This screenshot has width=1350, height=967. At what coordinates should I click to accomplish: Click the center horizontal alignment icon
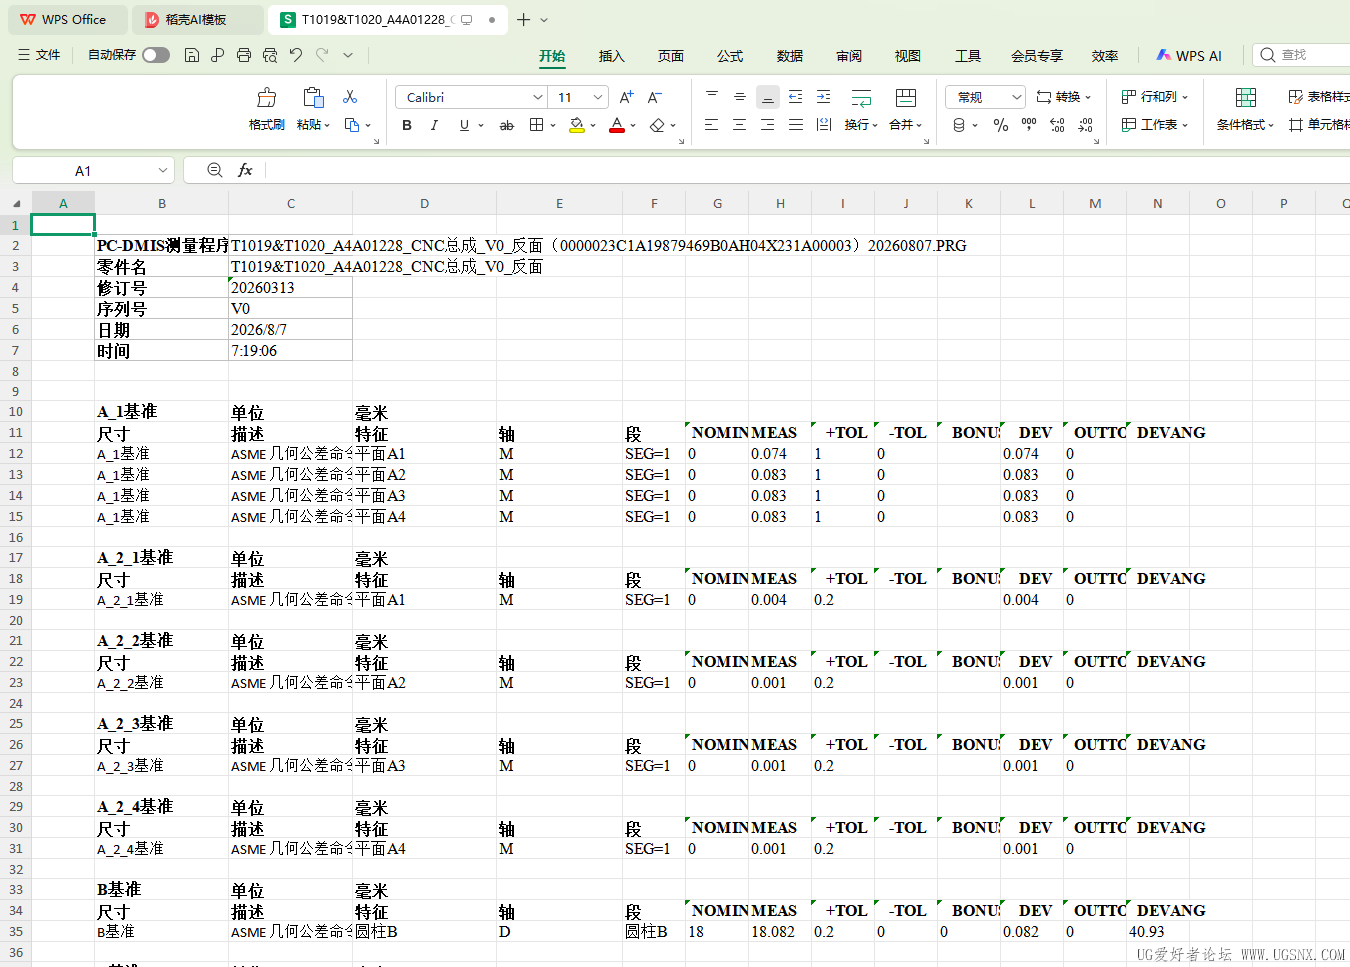(x=740, y=125)
